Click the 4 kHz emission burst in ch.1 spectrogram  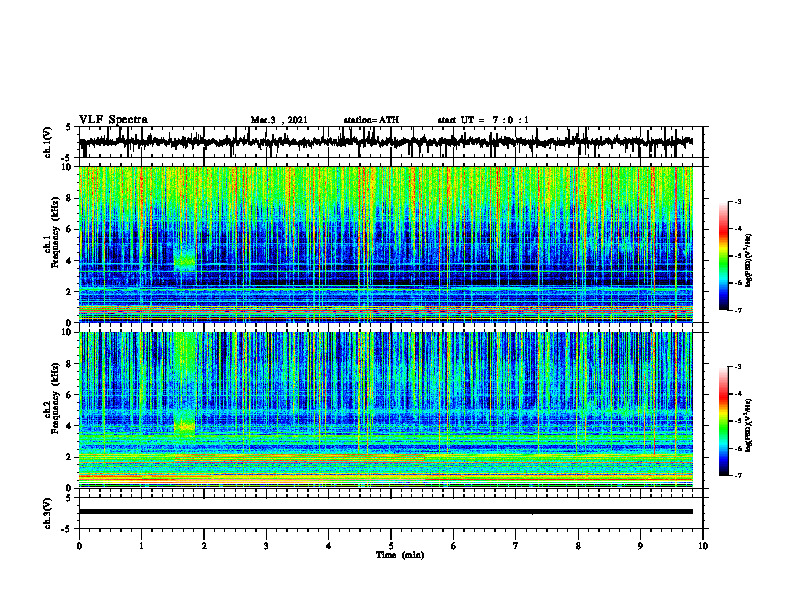pos(185,259)
